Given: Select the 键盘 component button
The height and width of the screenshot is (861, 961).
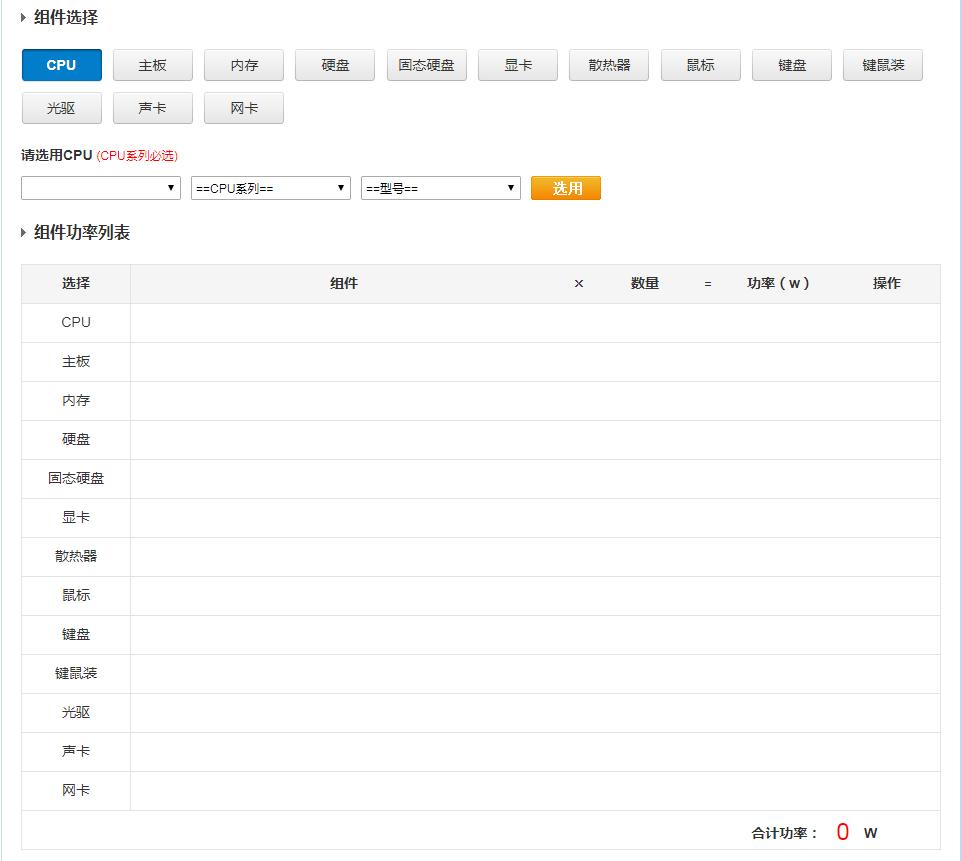Looking at the screenshot, I should [x=791, y=64].
